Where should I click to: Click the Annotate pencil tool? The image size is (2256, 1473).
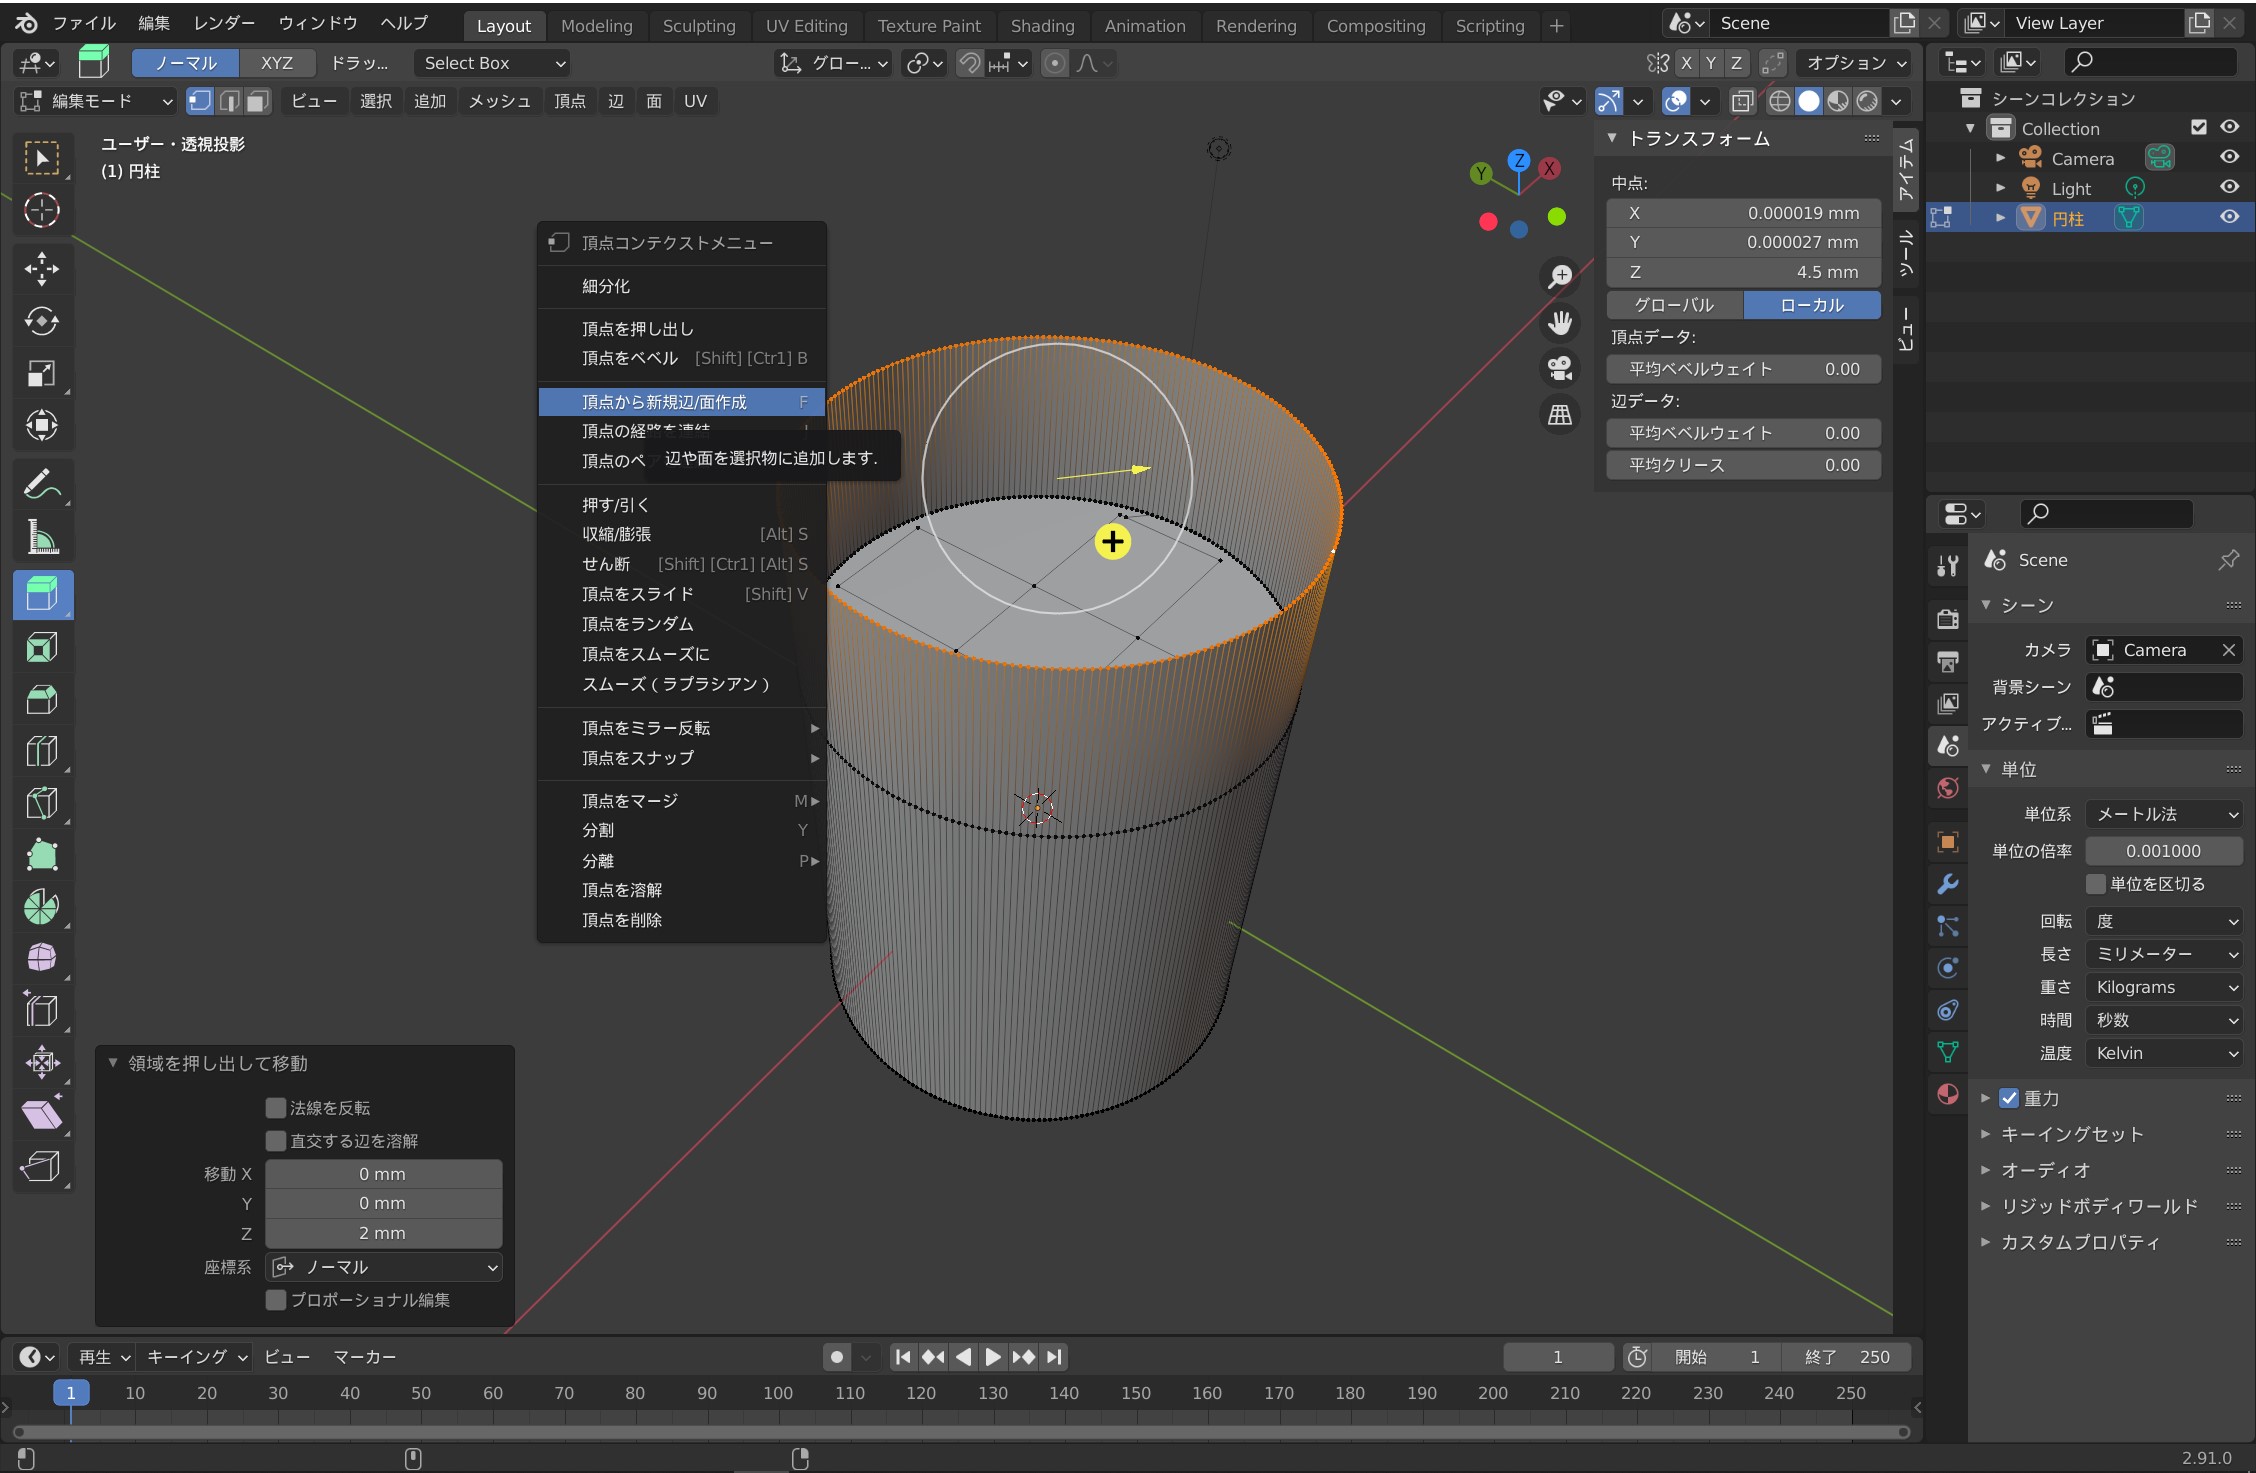41,485
